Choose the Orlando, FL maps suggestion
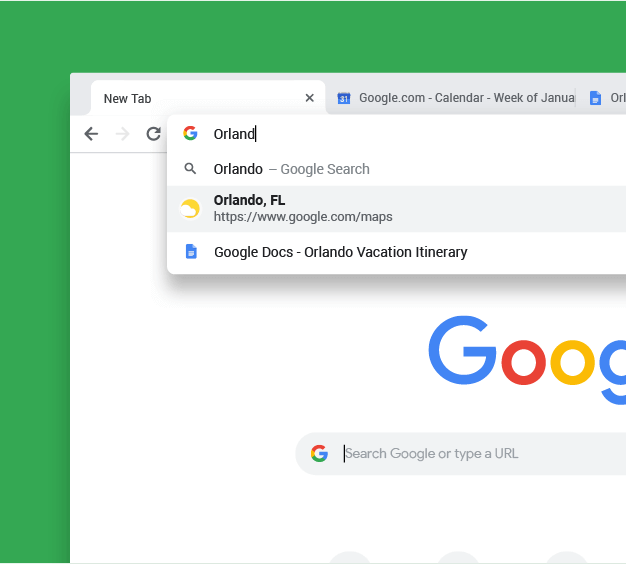The width and height of the screenshot is (626, 564). coord(396,209)
